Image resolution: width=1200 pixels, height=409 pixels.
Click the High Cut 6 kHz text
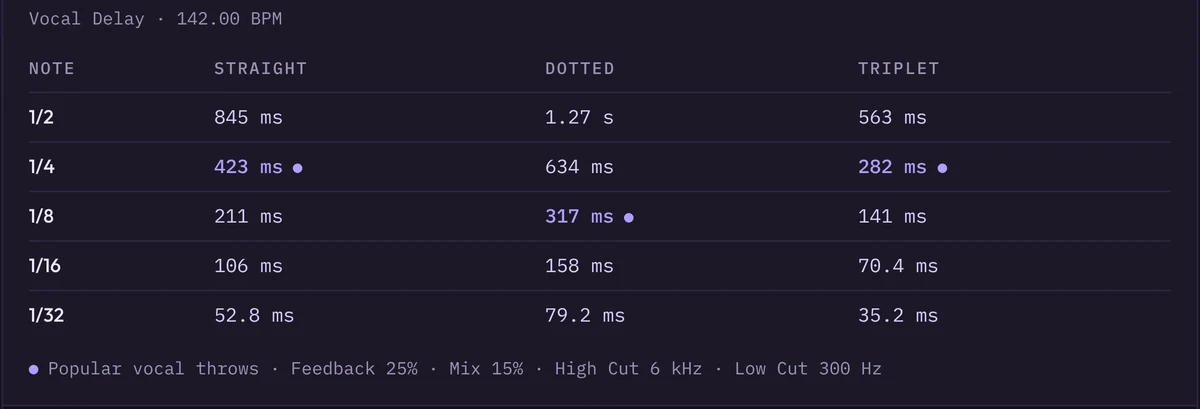pyautogui.click(x=628, y=369)
